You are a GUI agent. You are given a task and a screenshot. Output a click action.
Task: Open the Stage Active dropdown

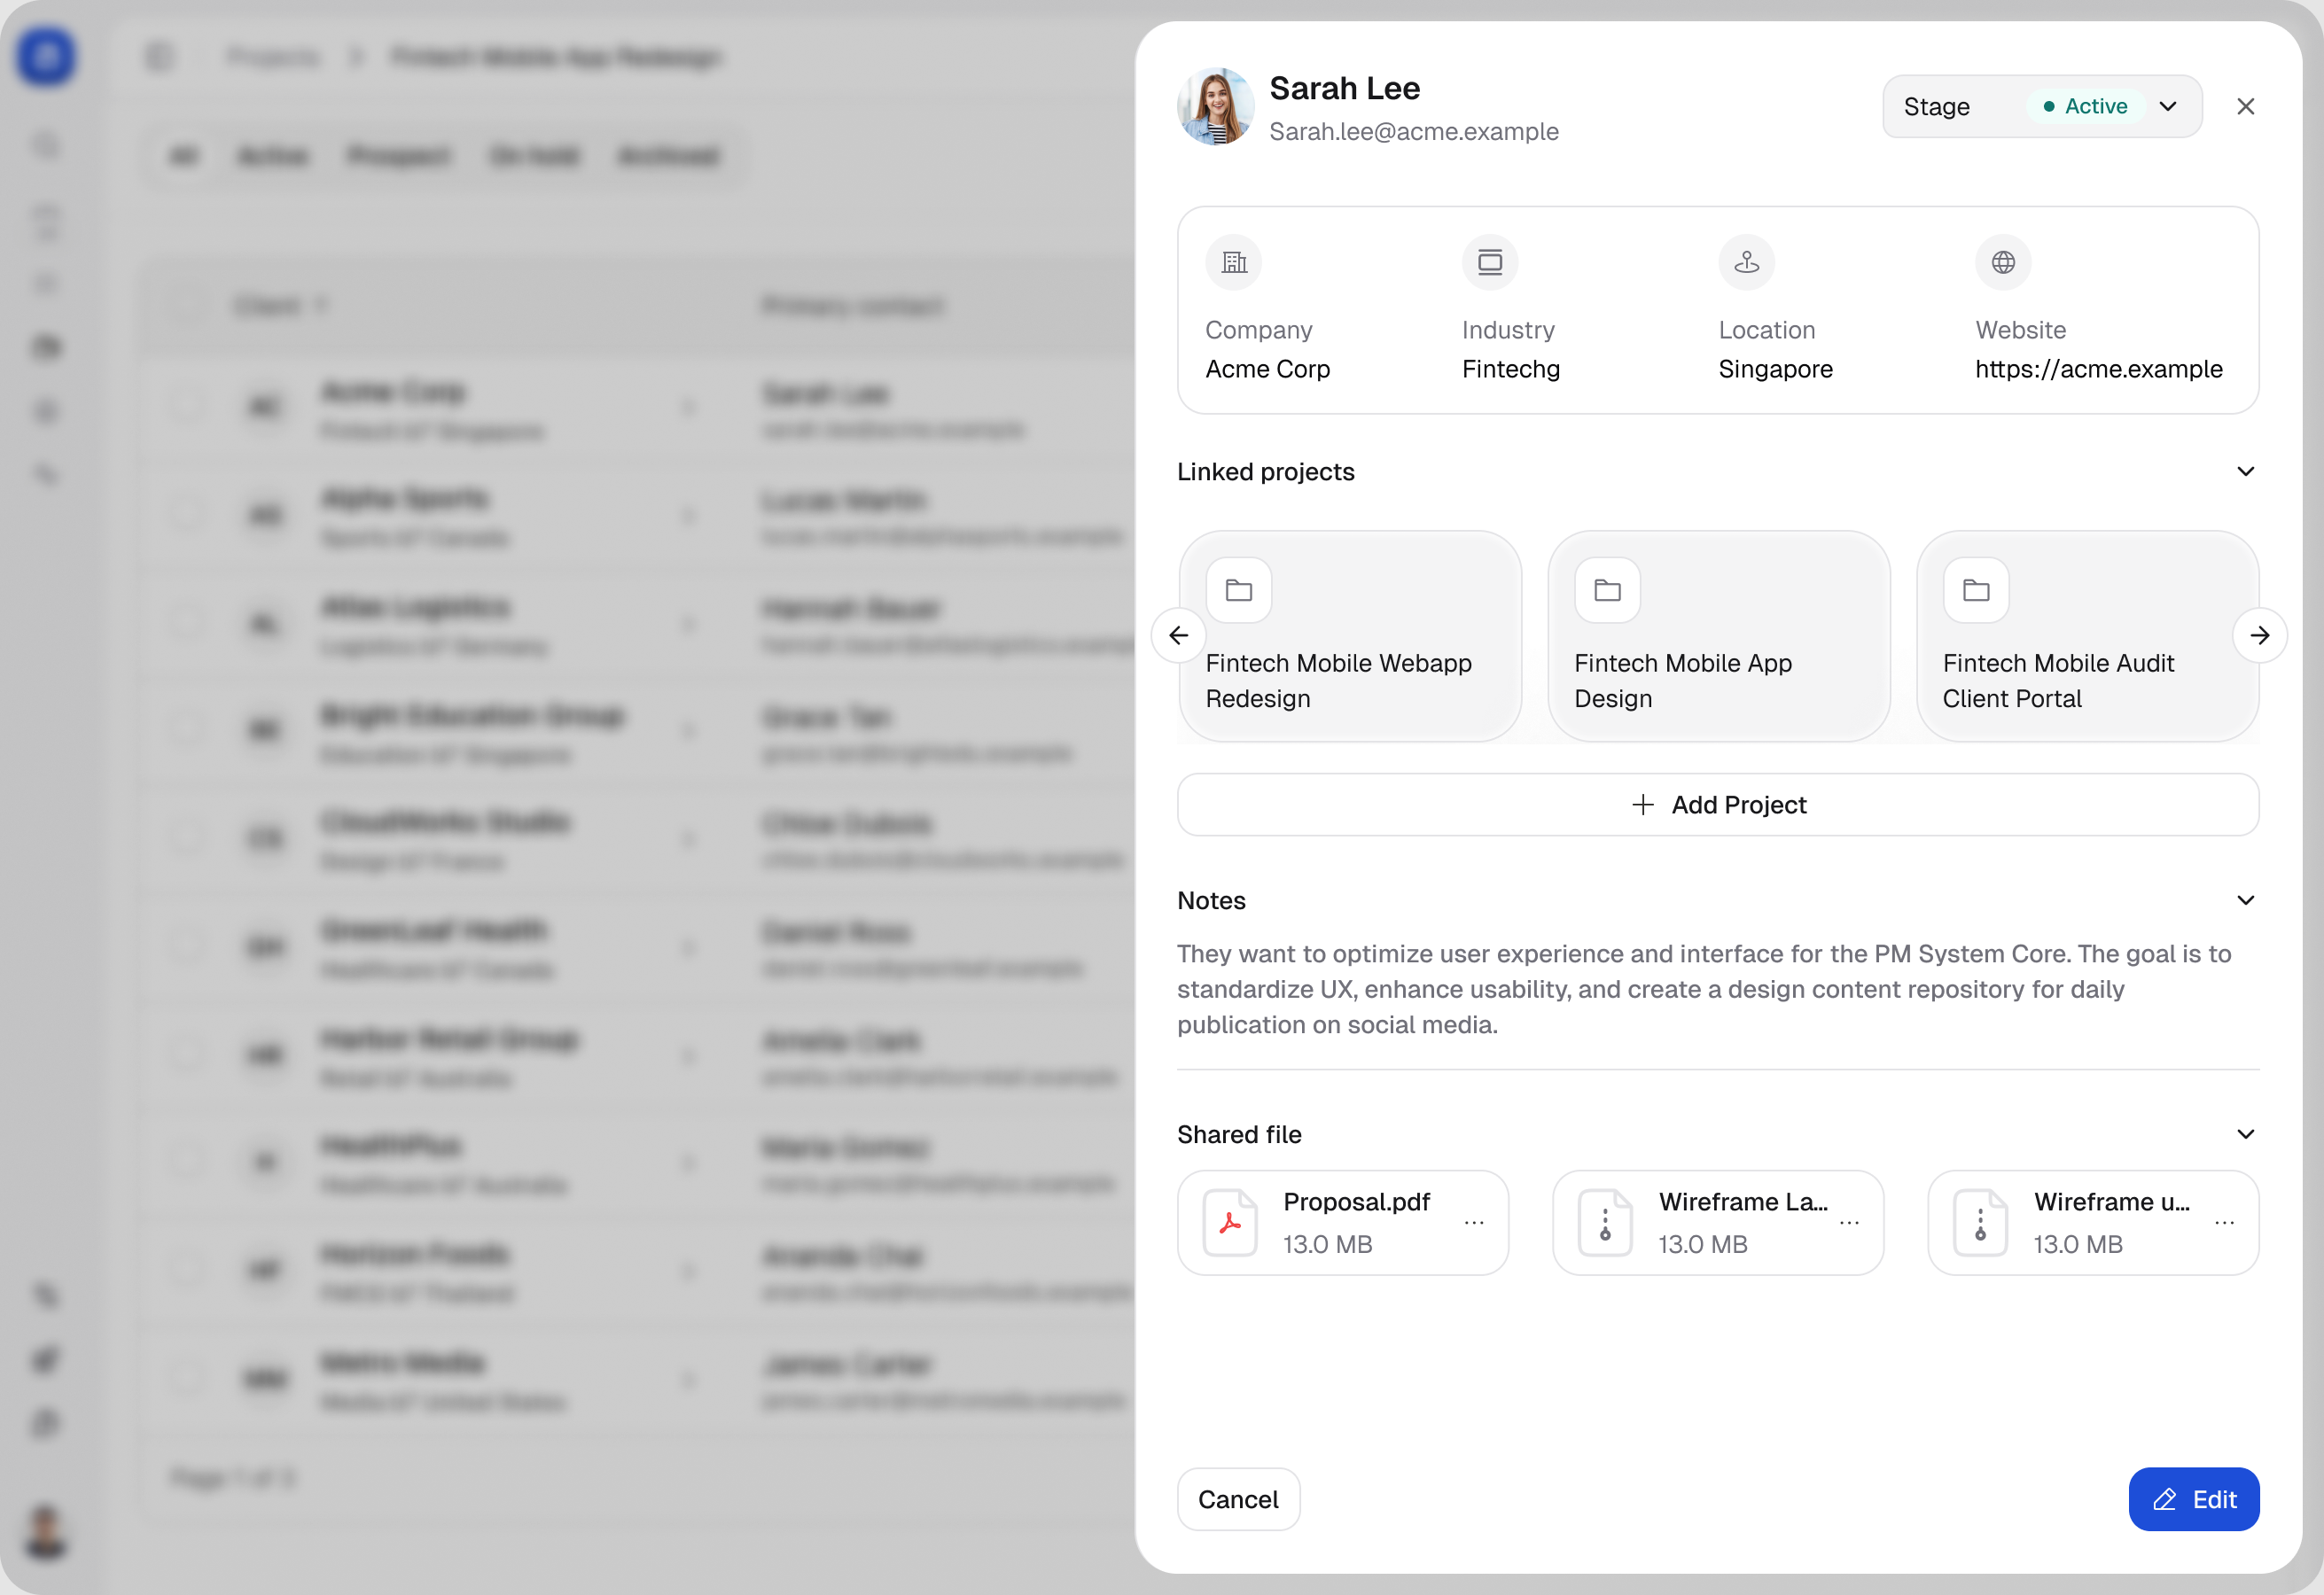(2041, 106)
